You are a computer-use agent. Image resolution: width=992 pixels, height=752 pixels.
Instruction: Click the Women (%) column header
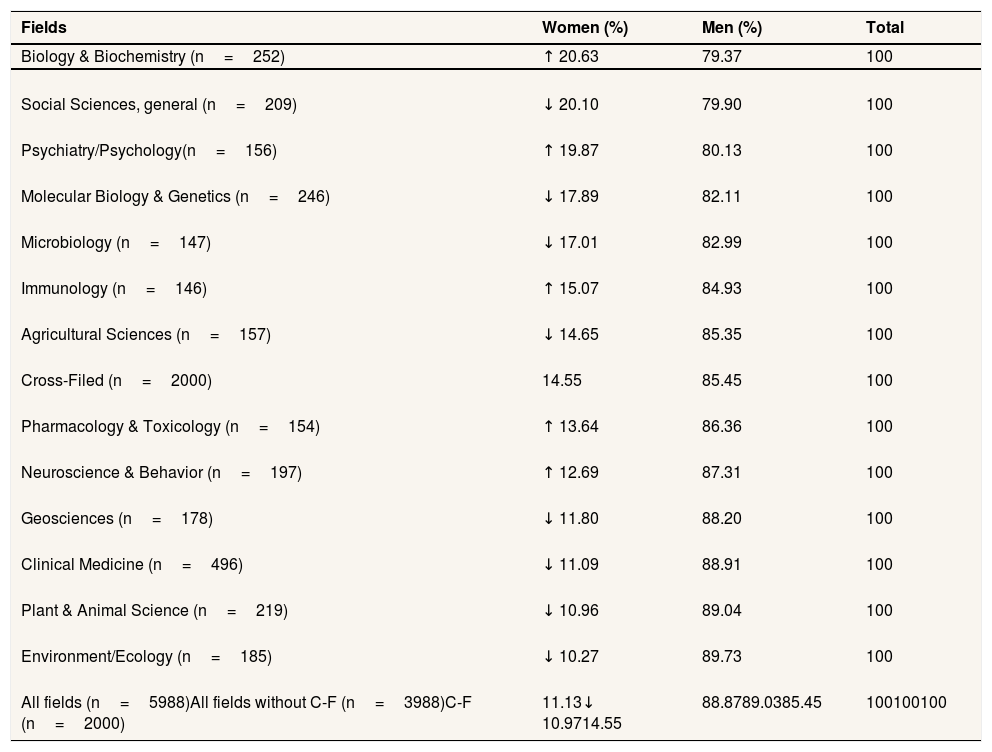[584, 28]
